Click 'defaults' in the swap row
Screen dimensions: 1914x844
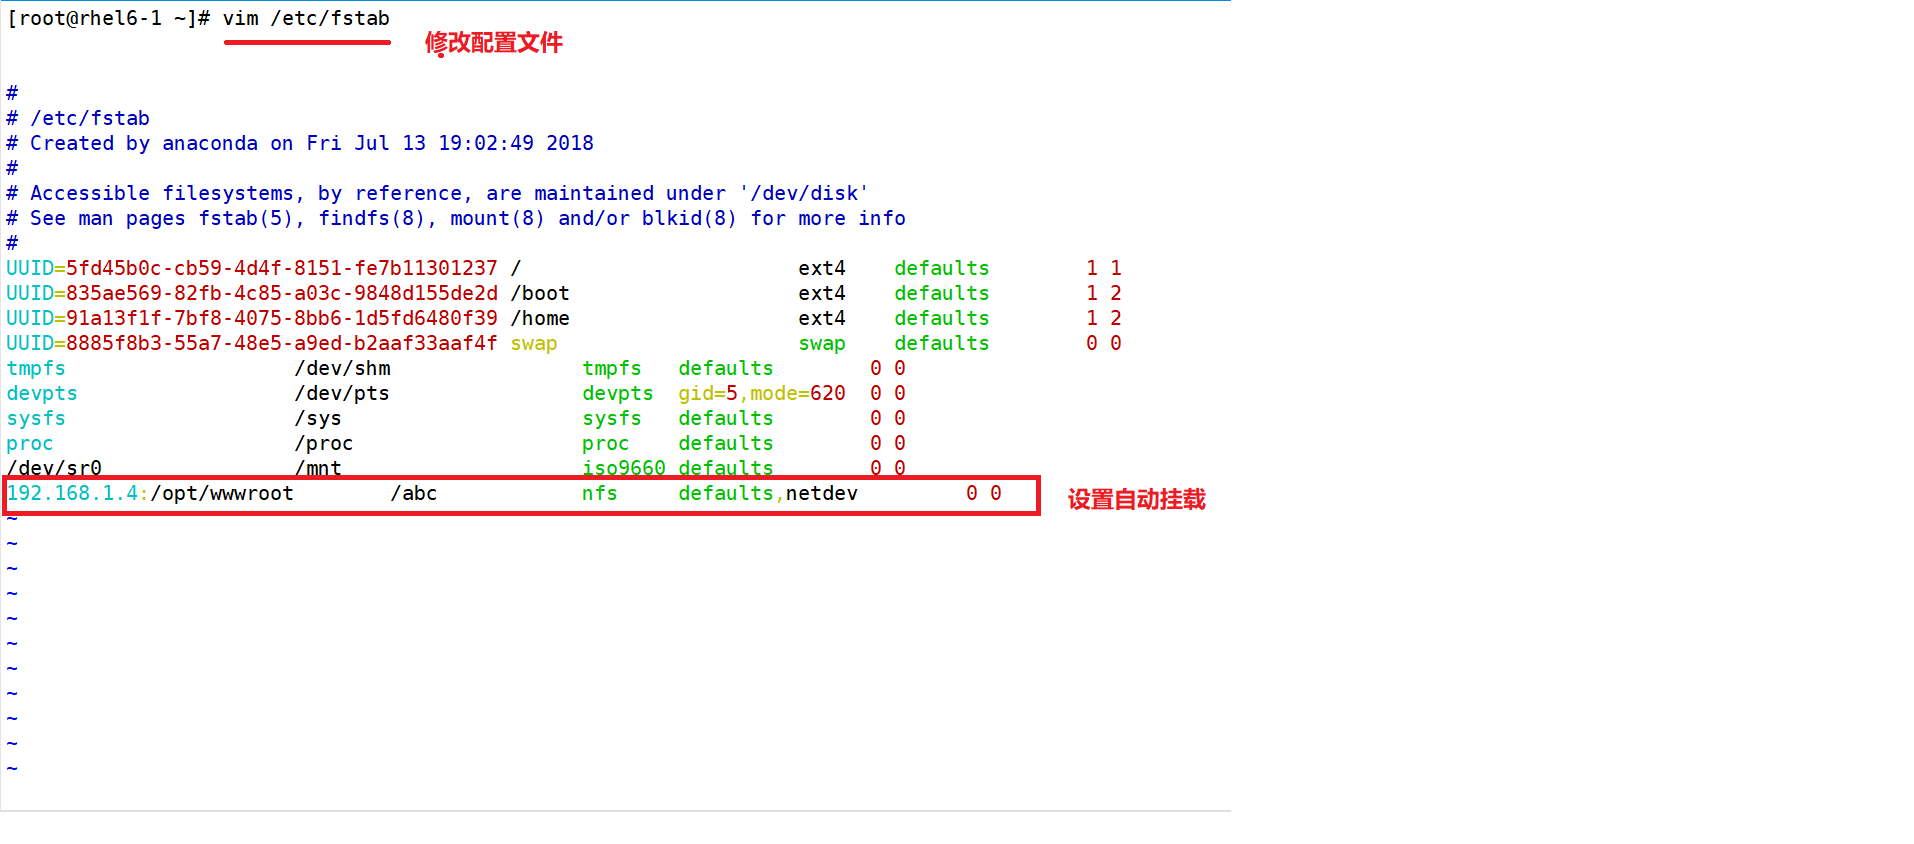942,344
